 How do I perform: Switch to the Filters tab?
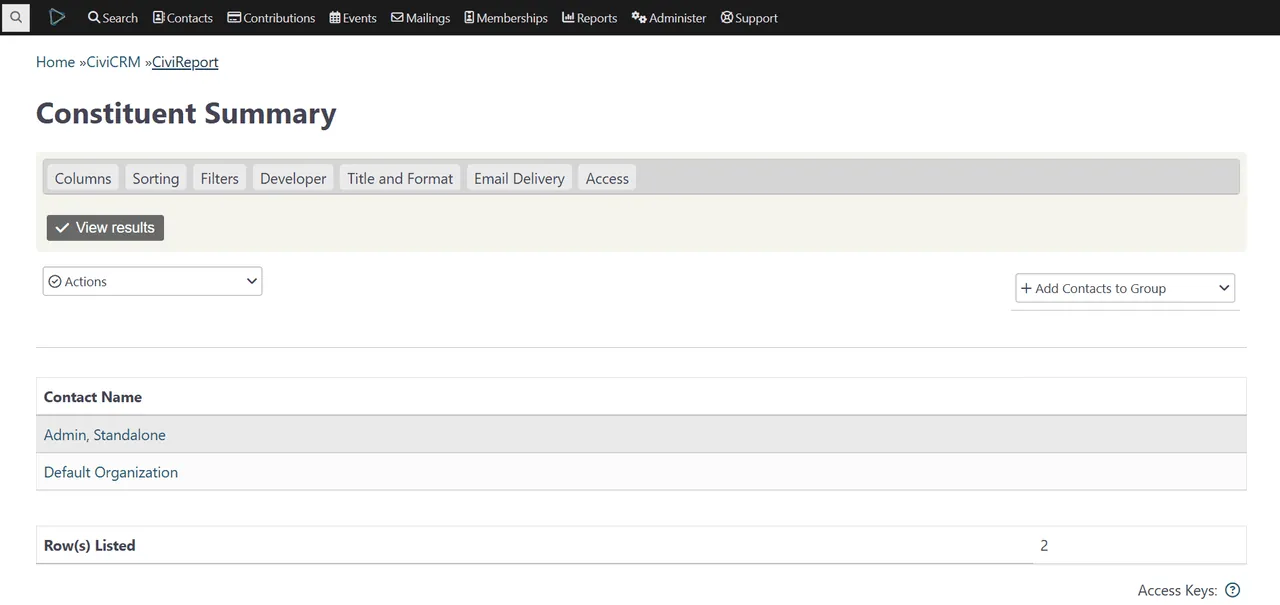pyautogui.click(x=219, y=178)
